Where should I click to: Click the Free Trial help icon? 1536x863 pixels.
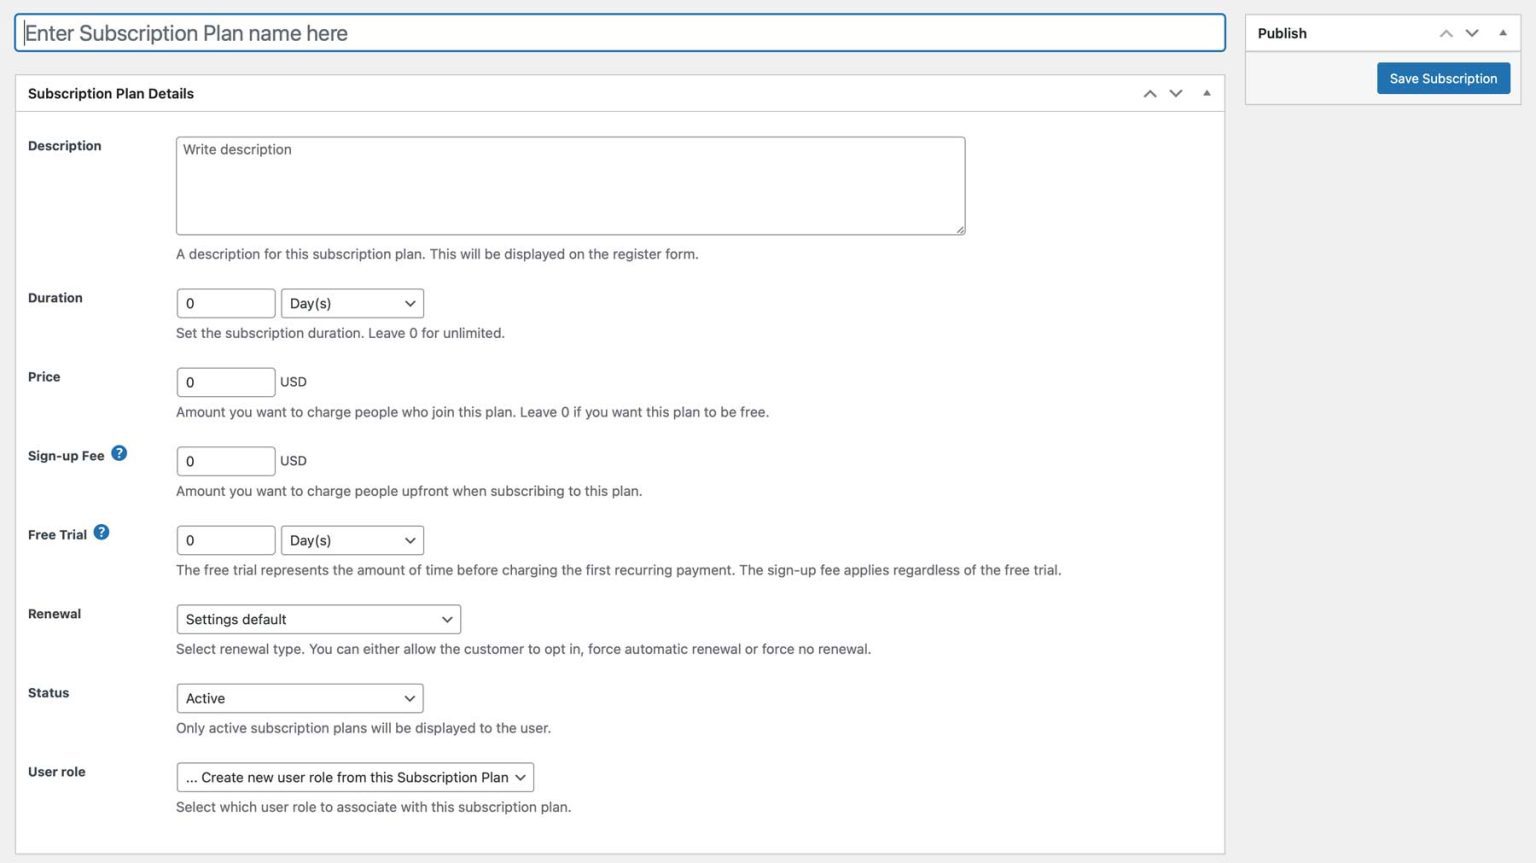pyautogui.click(x=101, y=532)
